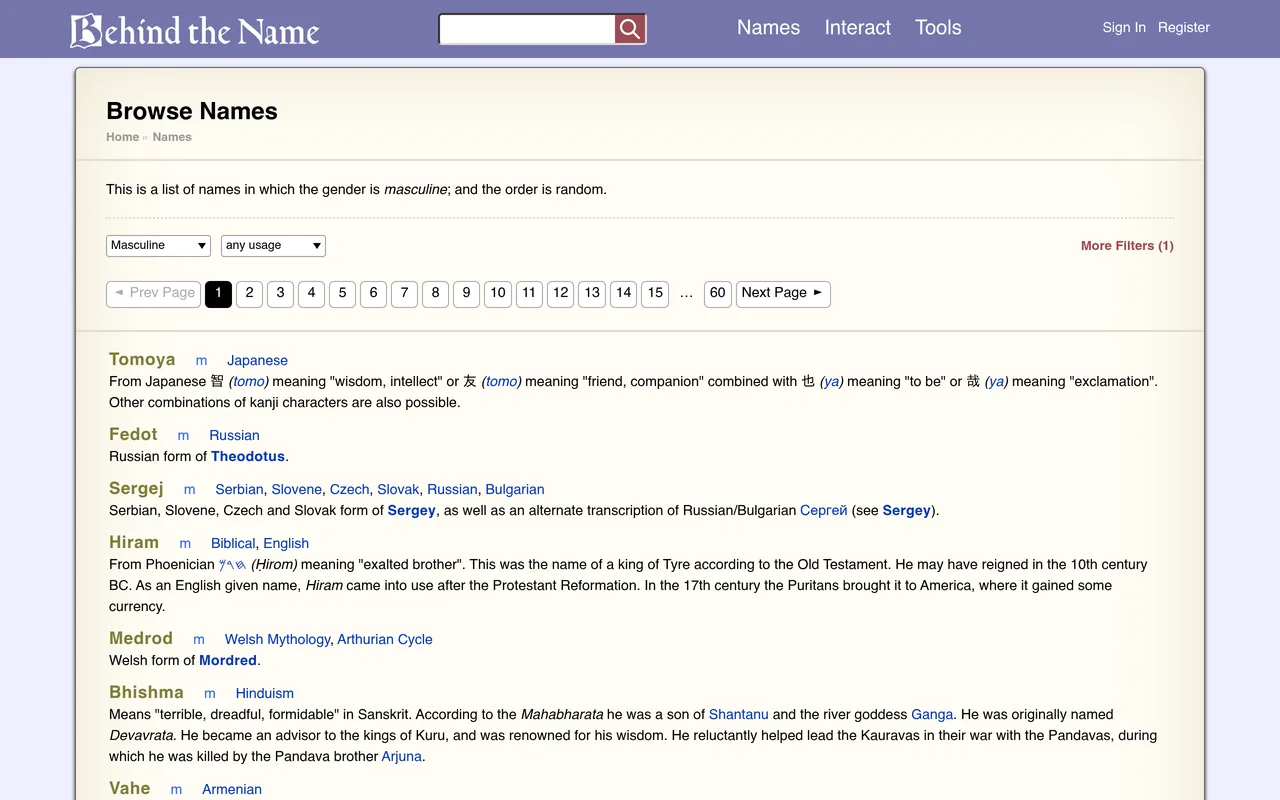1280x800 pixels.
Task: Open the Behind the Name logo homepage
Action: coord(195,30)
